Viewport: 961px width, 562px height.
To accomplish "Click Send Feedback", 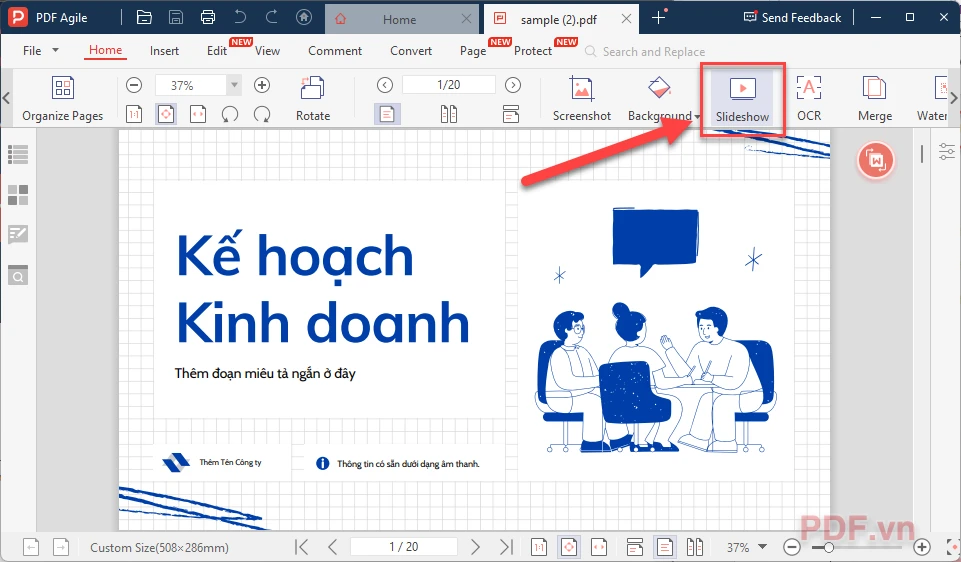I will click(792, 18).
